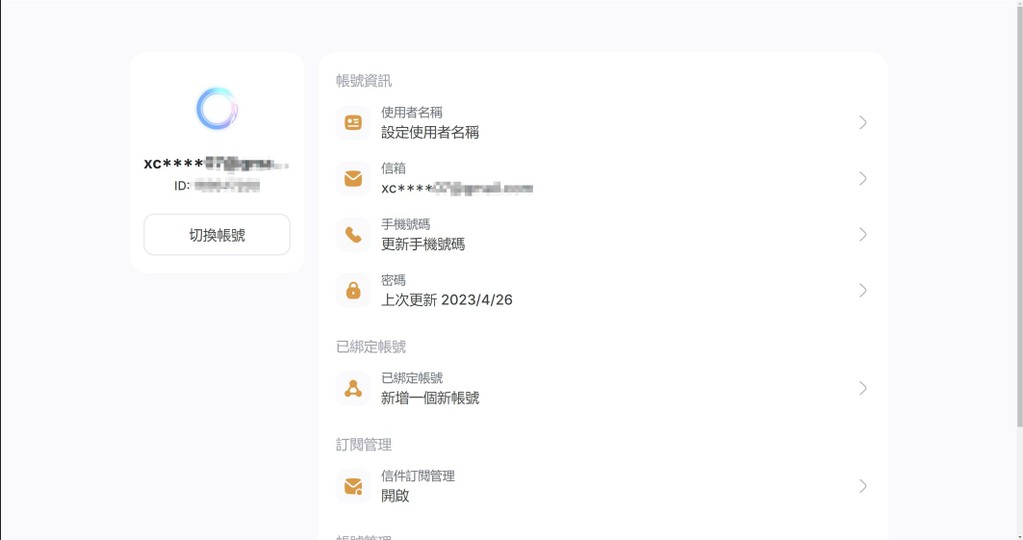Expand the 密碼 row chevron
Screen dimensions: 1023x540
click(x=862, y=291)
